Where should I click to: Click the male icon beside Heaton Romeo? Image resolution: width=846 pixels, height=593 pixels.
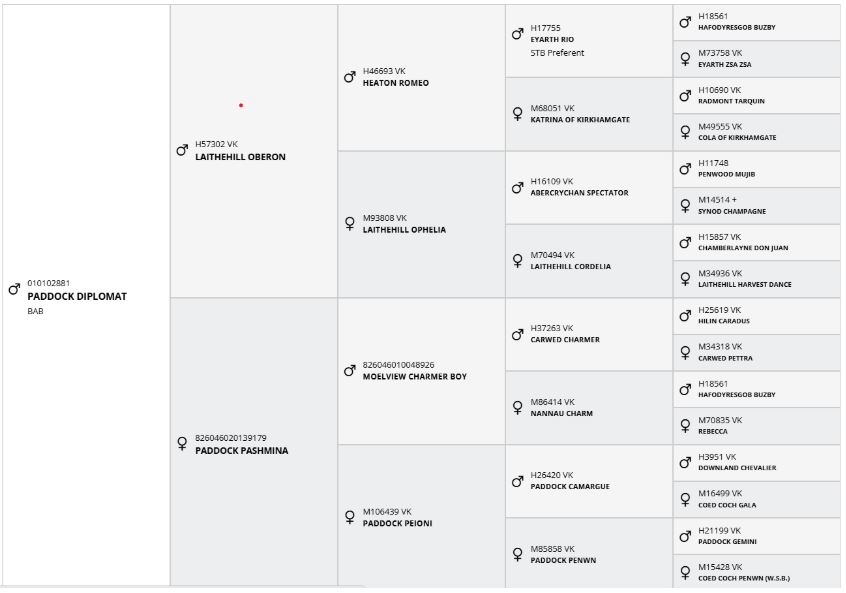350,77
